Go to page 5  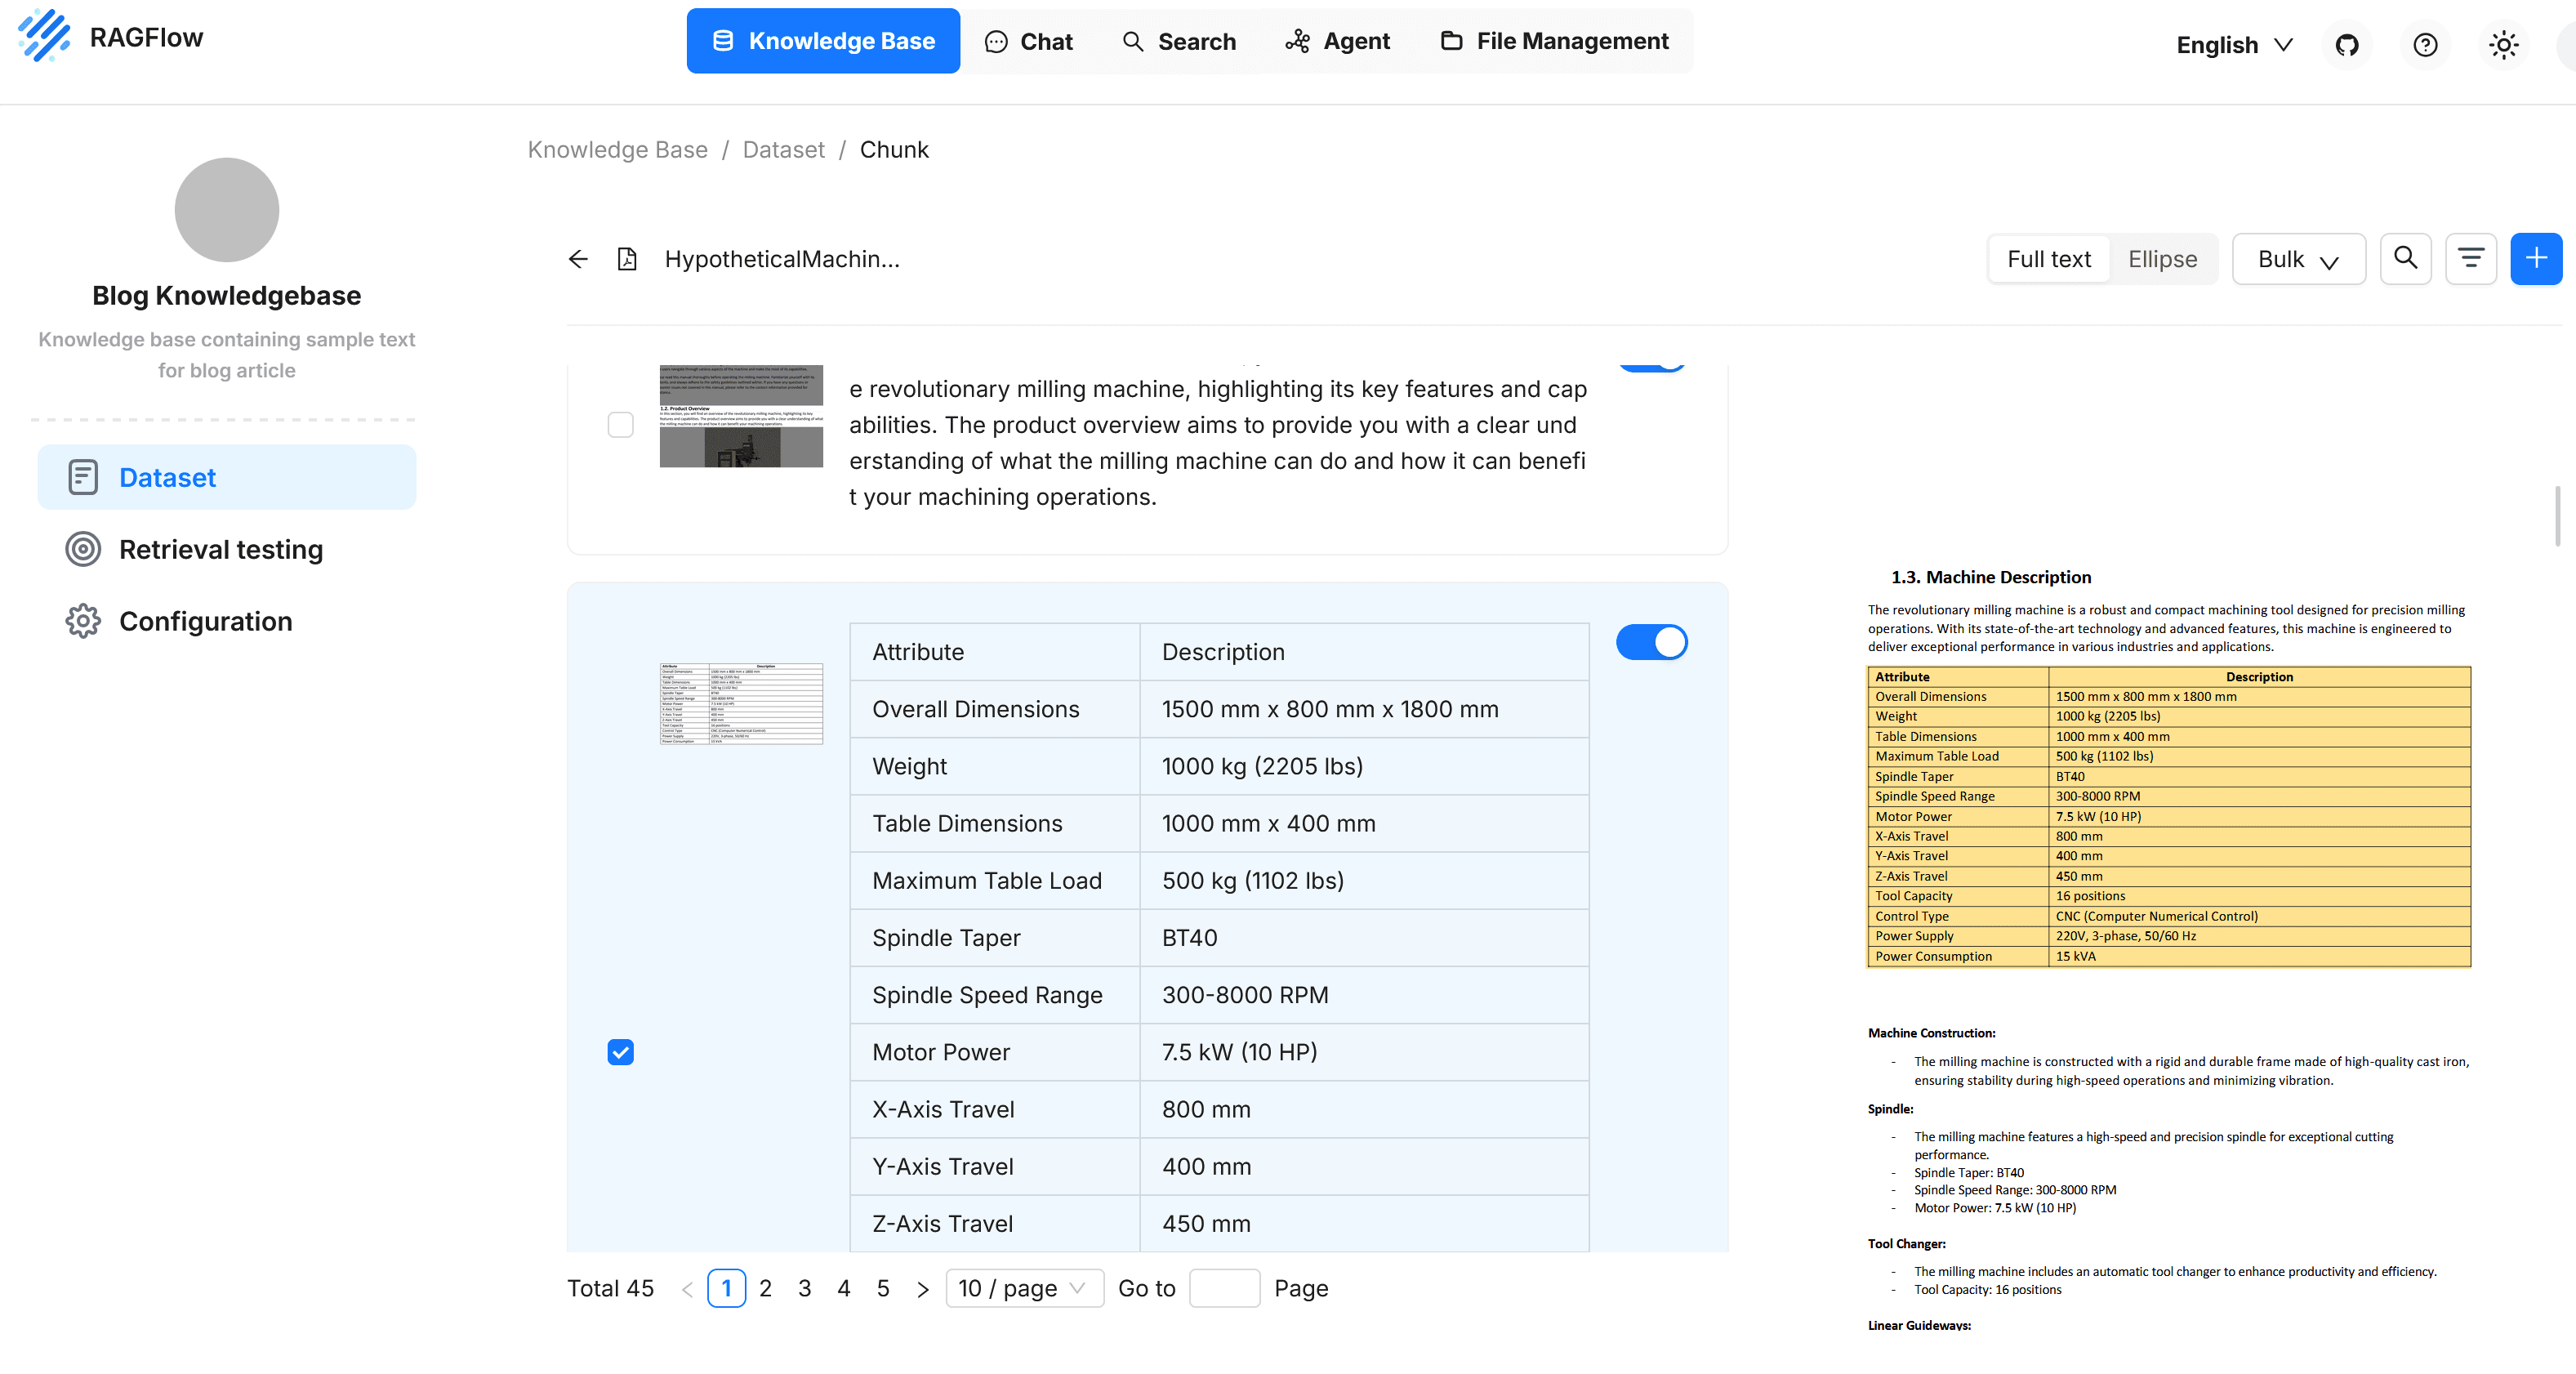pos(883,1288)
